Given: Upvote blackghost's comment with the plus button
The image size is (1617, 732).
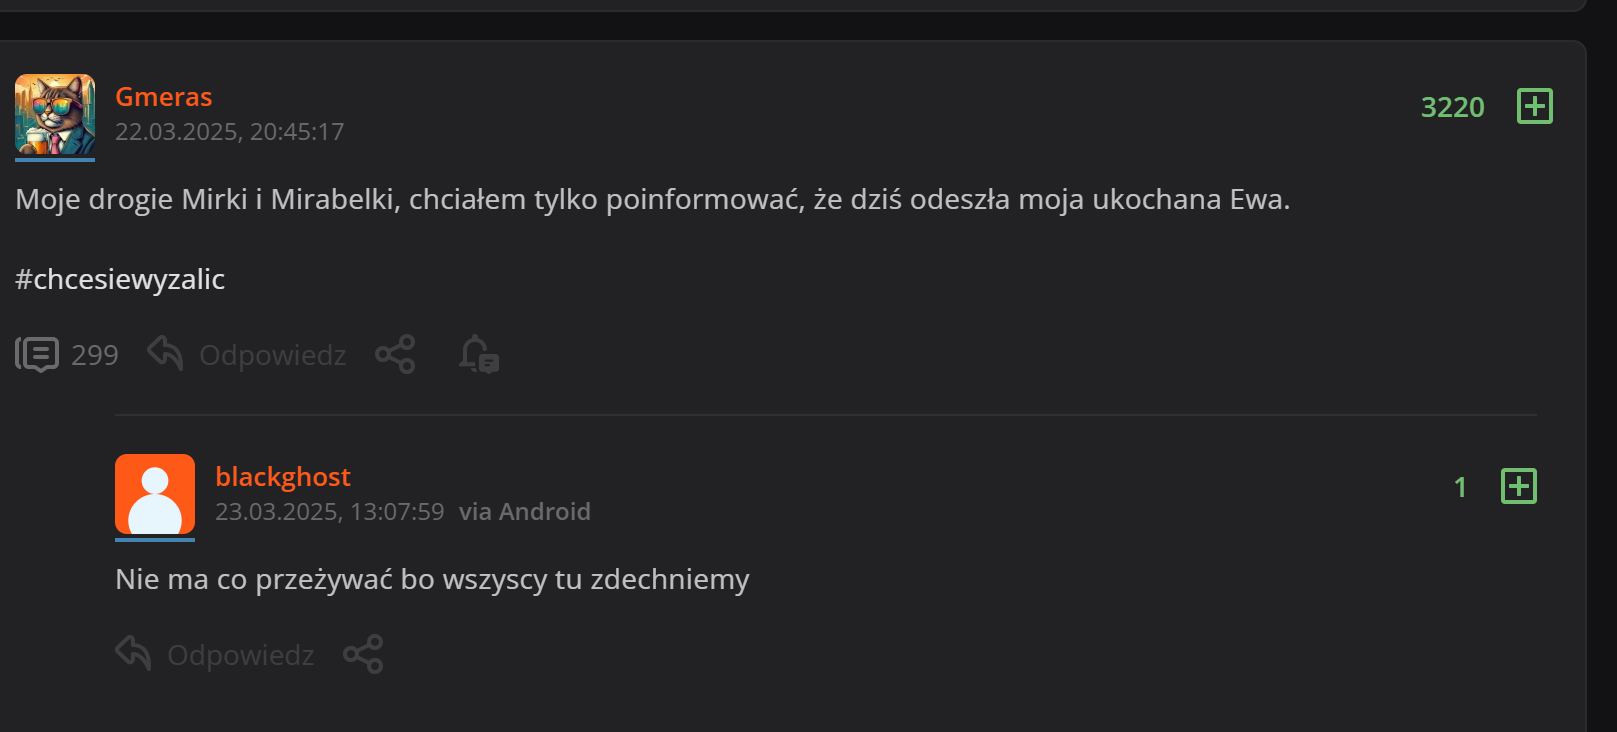Looking at the screenshot, I should pos(1518,486).
